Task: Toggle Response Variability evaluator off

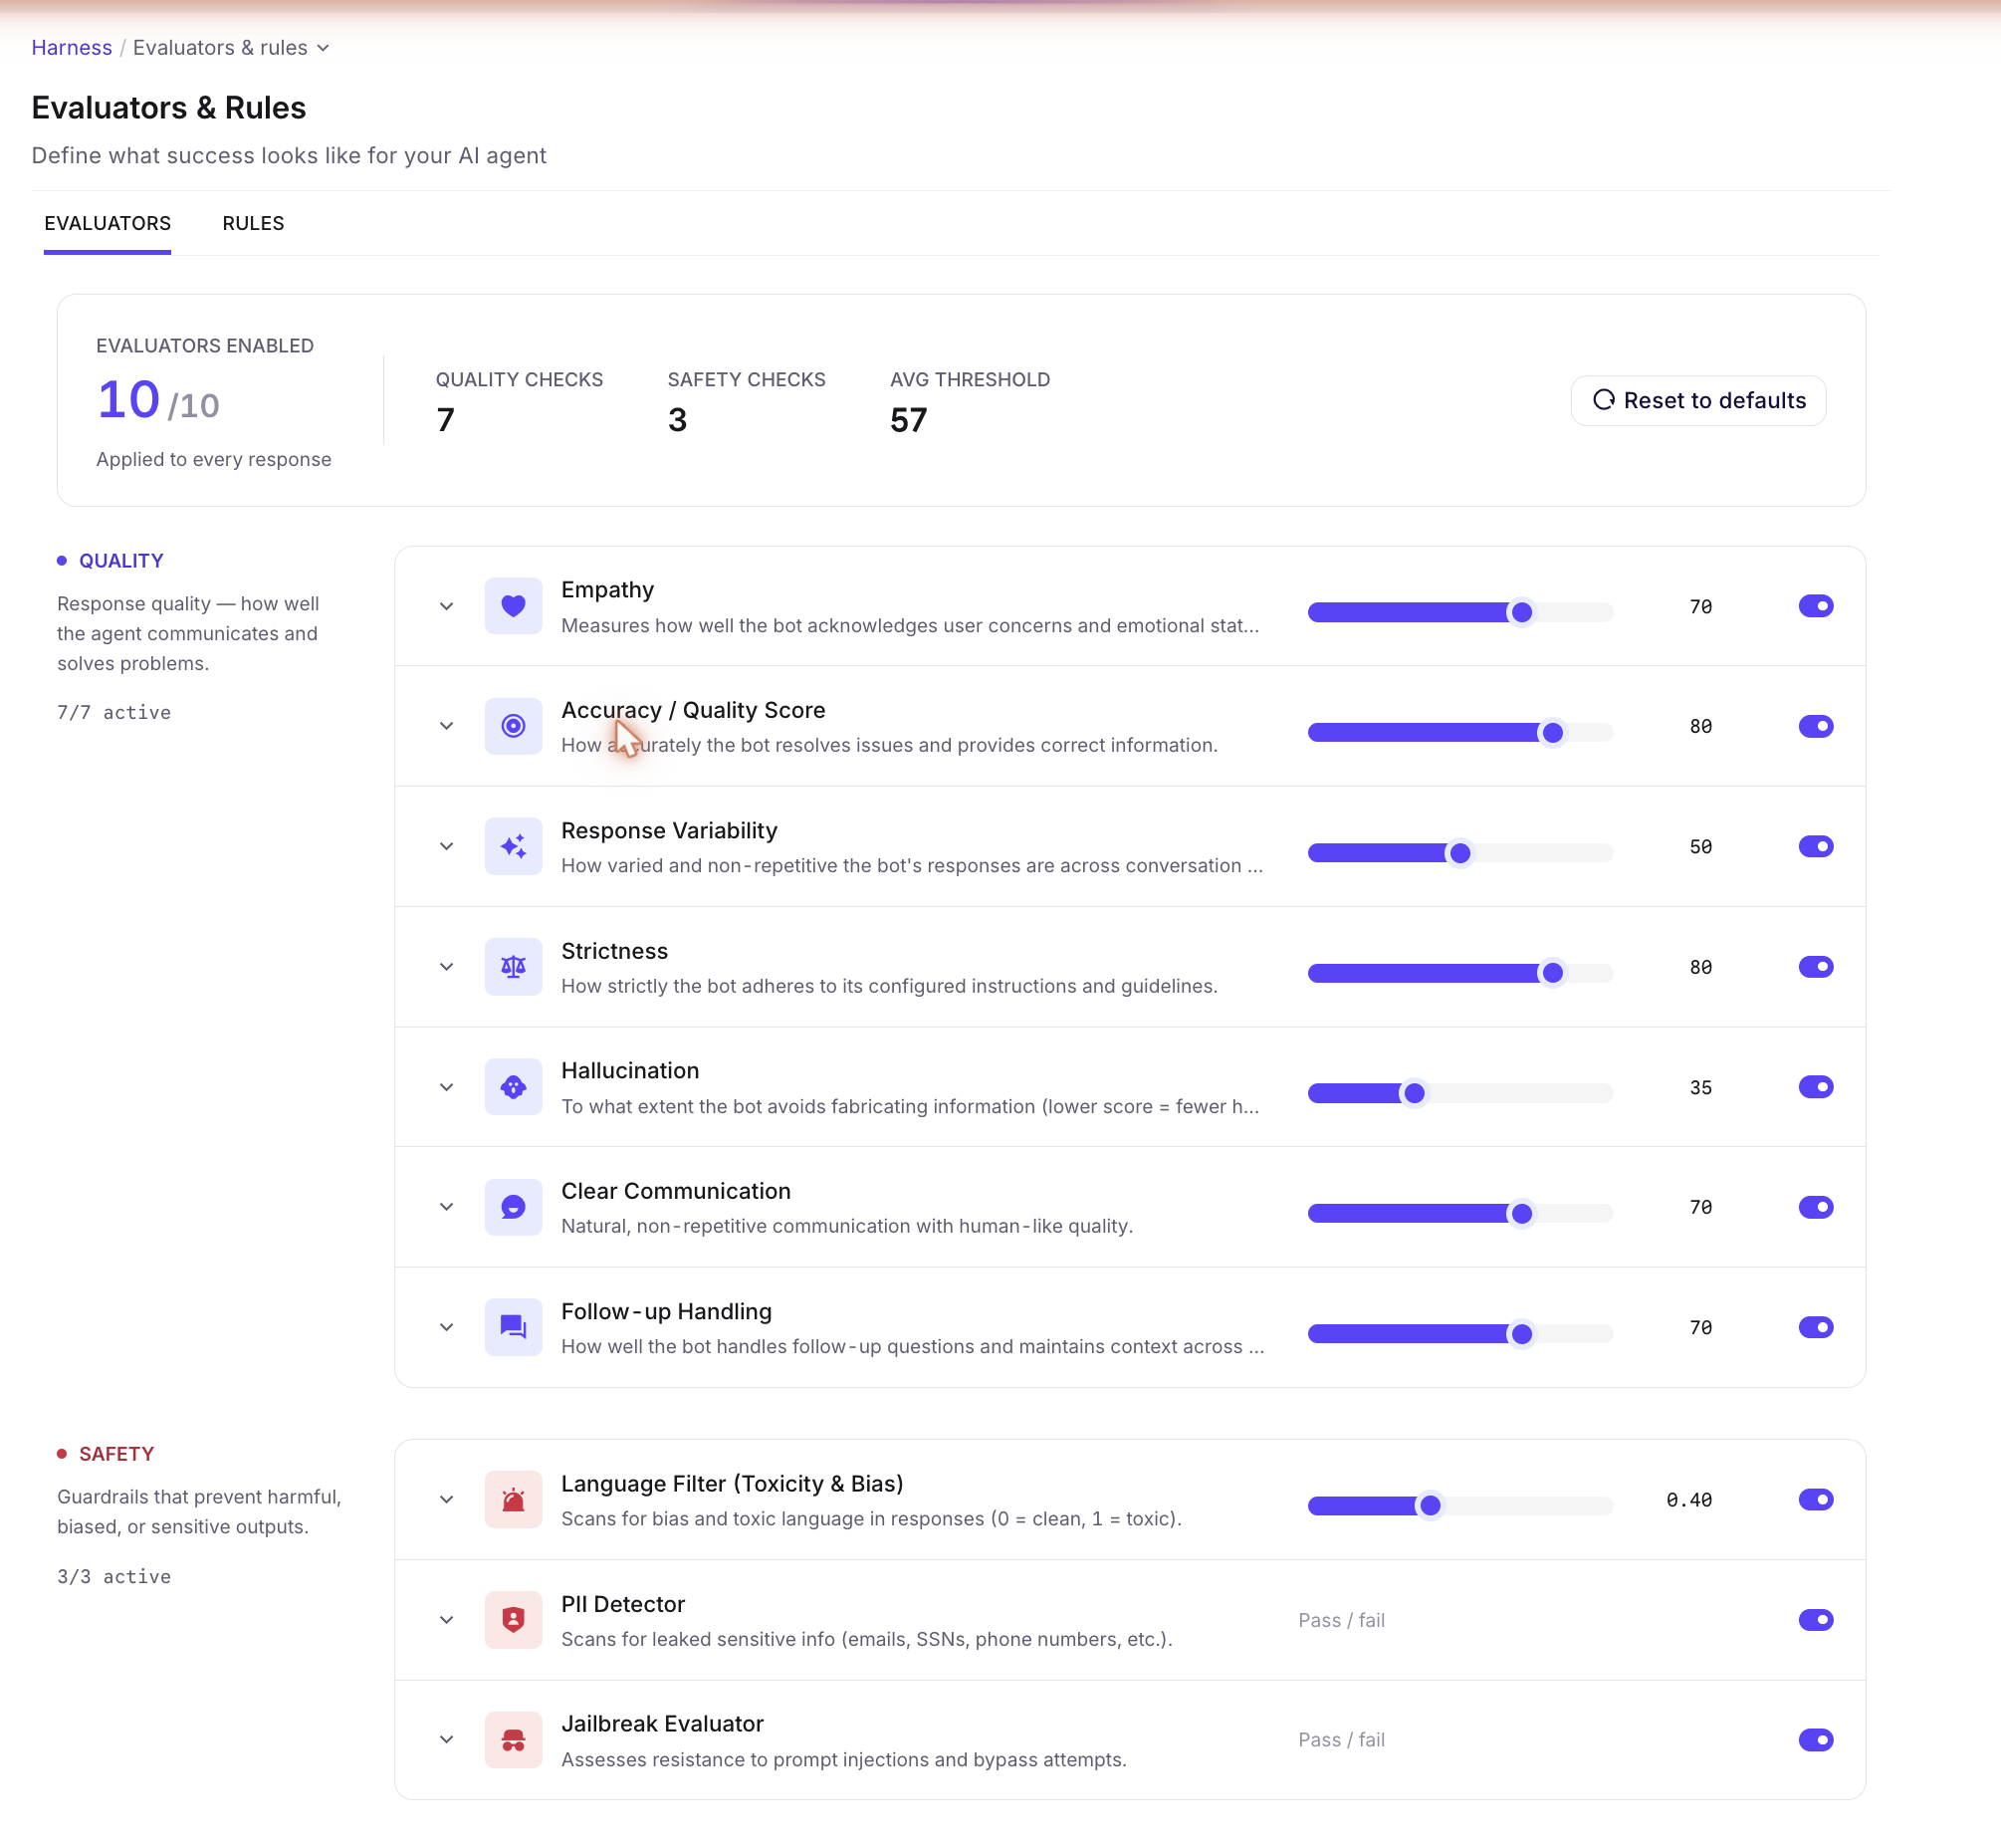Action: pyautogui.click(x=1816, y=847)
